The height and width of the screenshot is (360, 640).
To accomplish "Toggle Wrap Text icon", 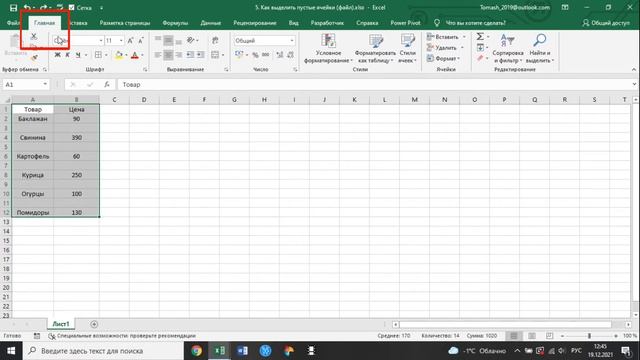I will coord(215,40).
